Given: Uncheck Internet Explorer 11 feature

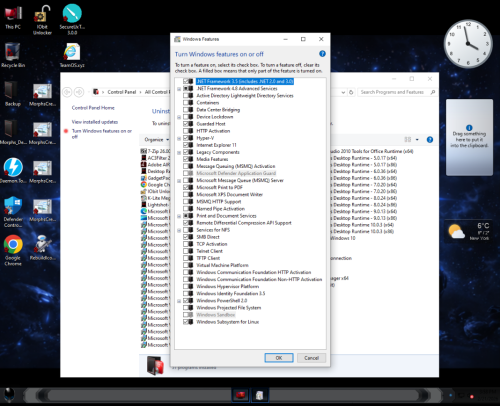Looking at the screenshot, I should coord(186,145).
